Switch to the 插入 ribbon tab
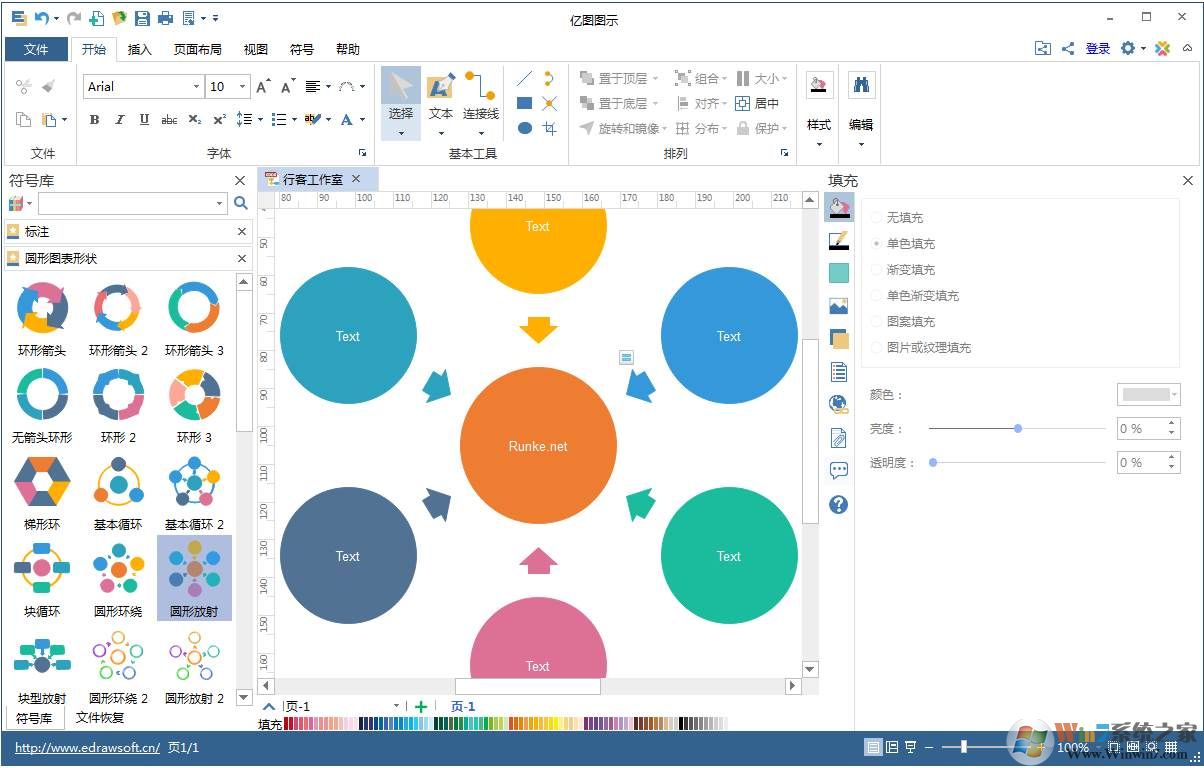 click(x=140, y=49)
